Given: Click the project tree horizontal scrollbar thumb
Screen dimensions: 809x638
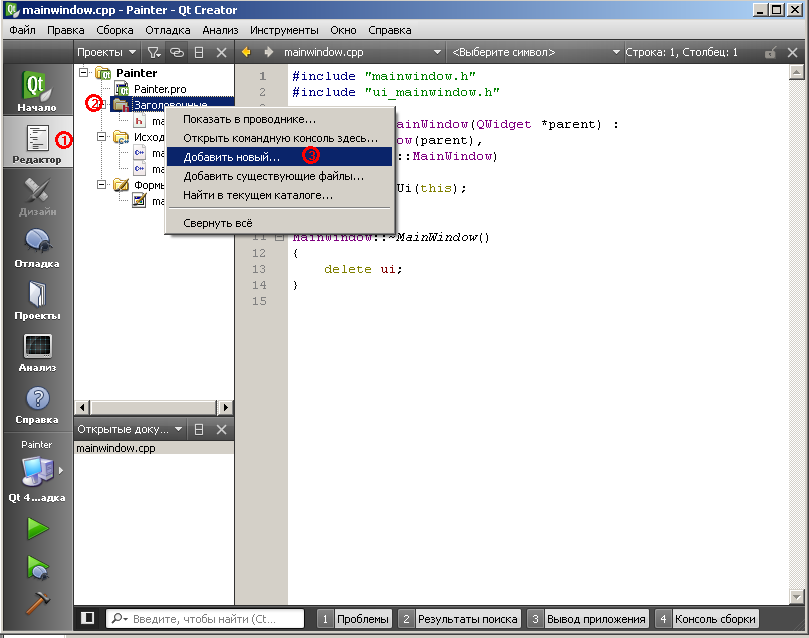Looking at the screenshot, I should [153, 407].
